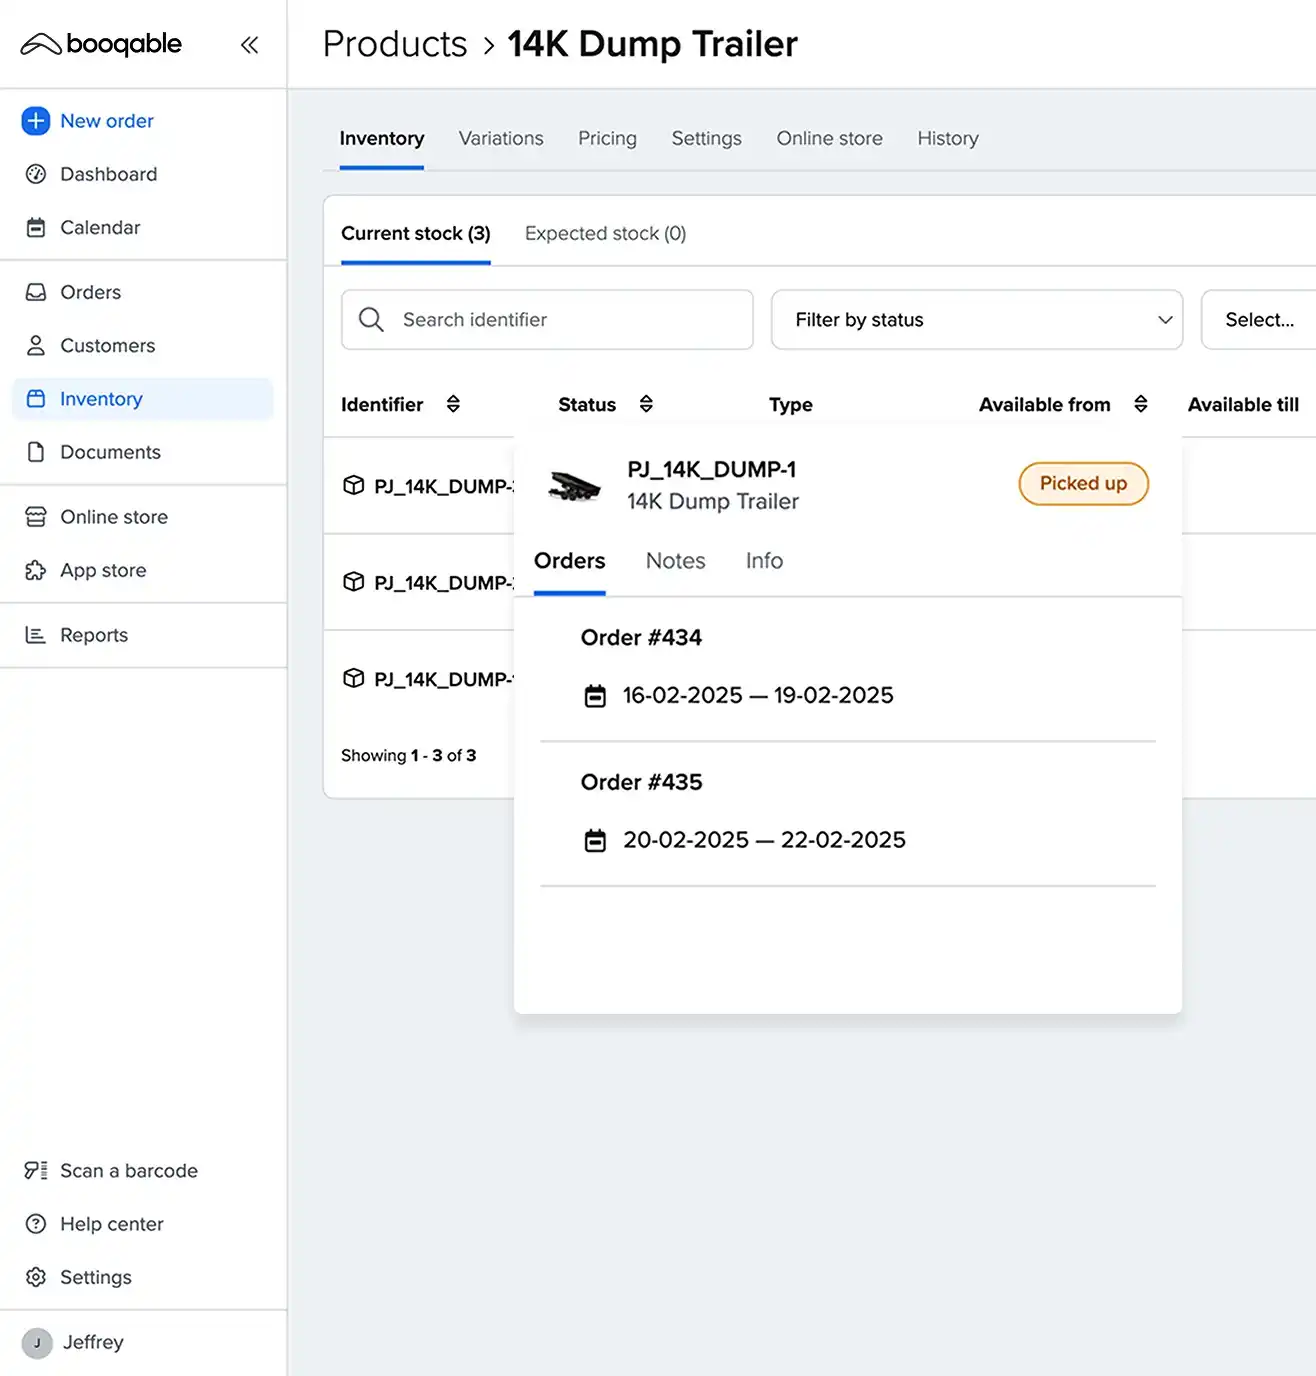Sort by Available from column
1316x1376 pixels.
click(1140, 404)
